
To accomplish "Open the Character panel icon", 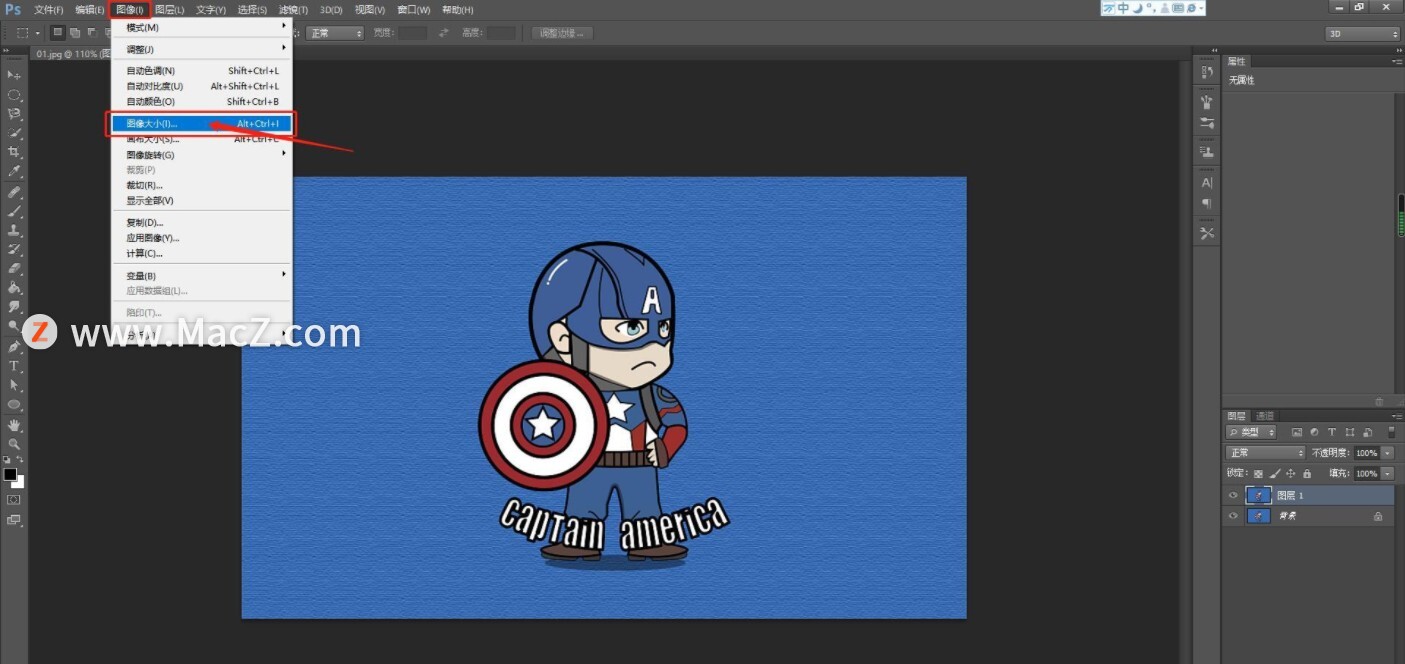I will [1207, 183].
